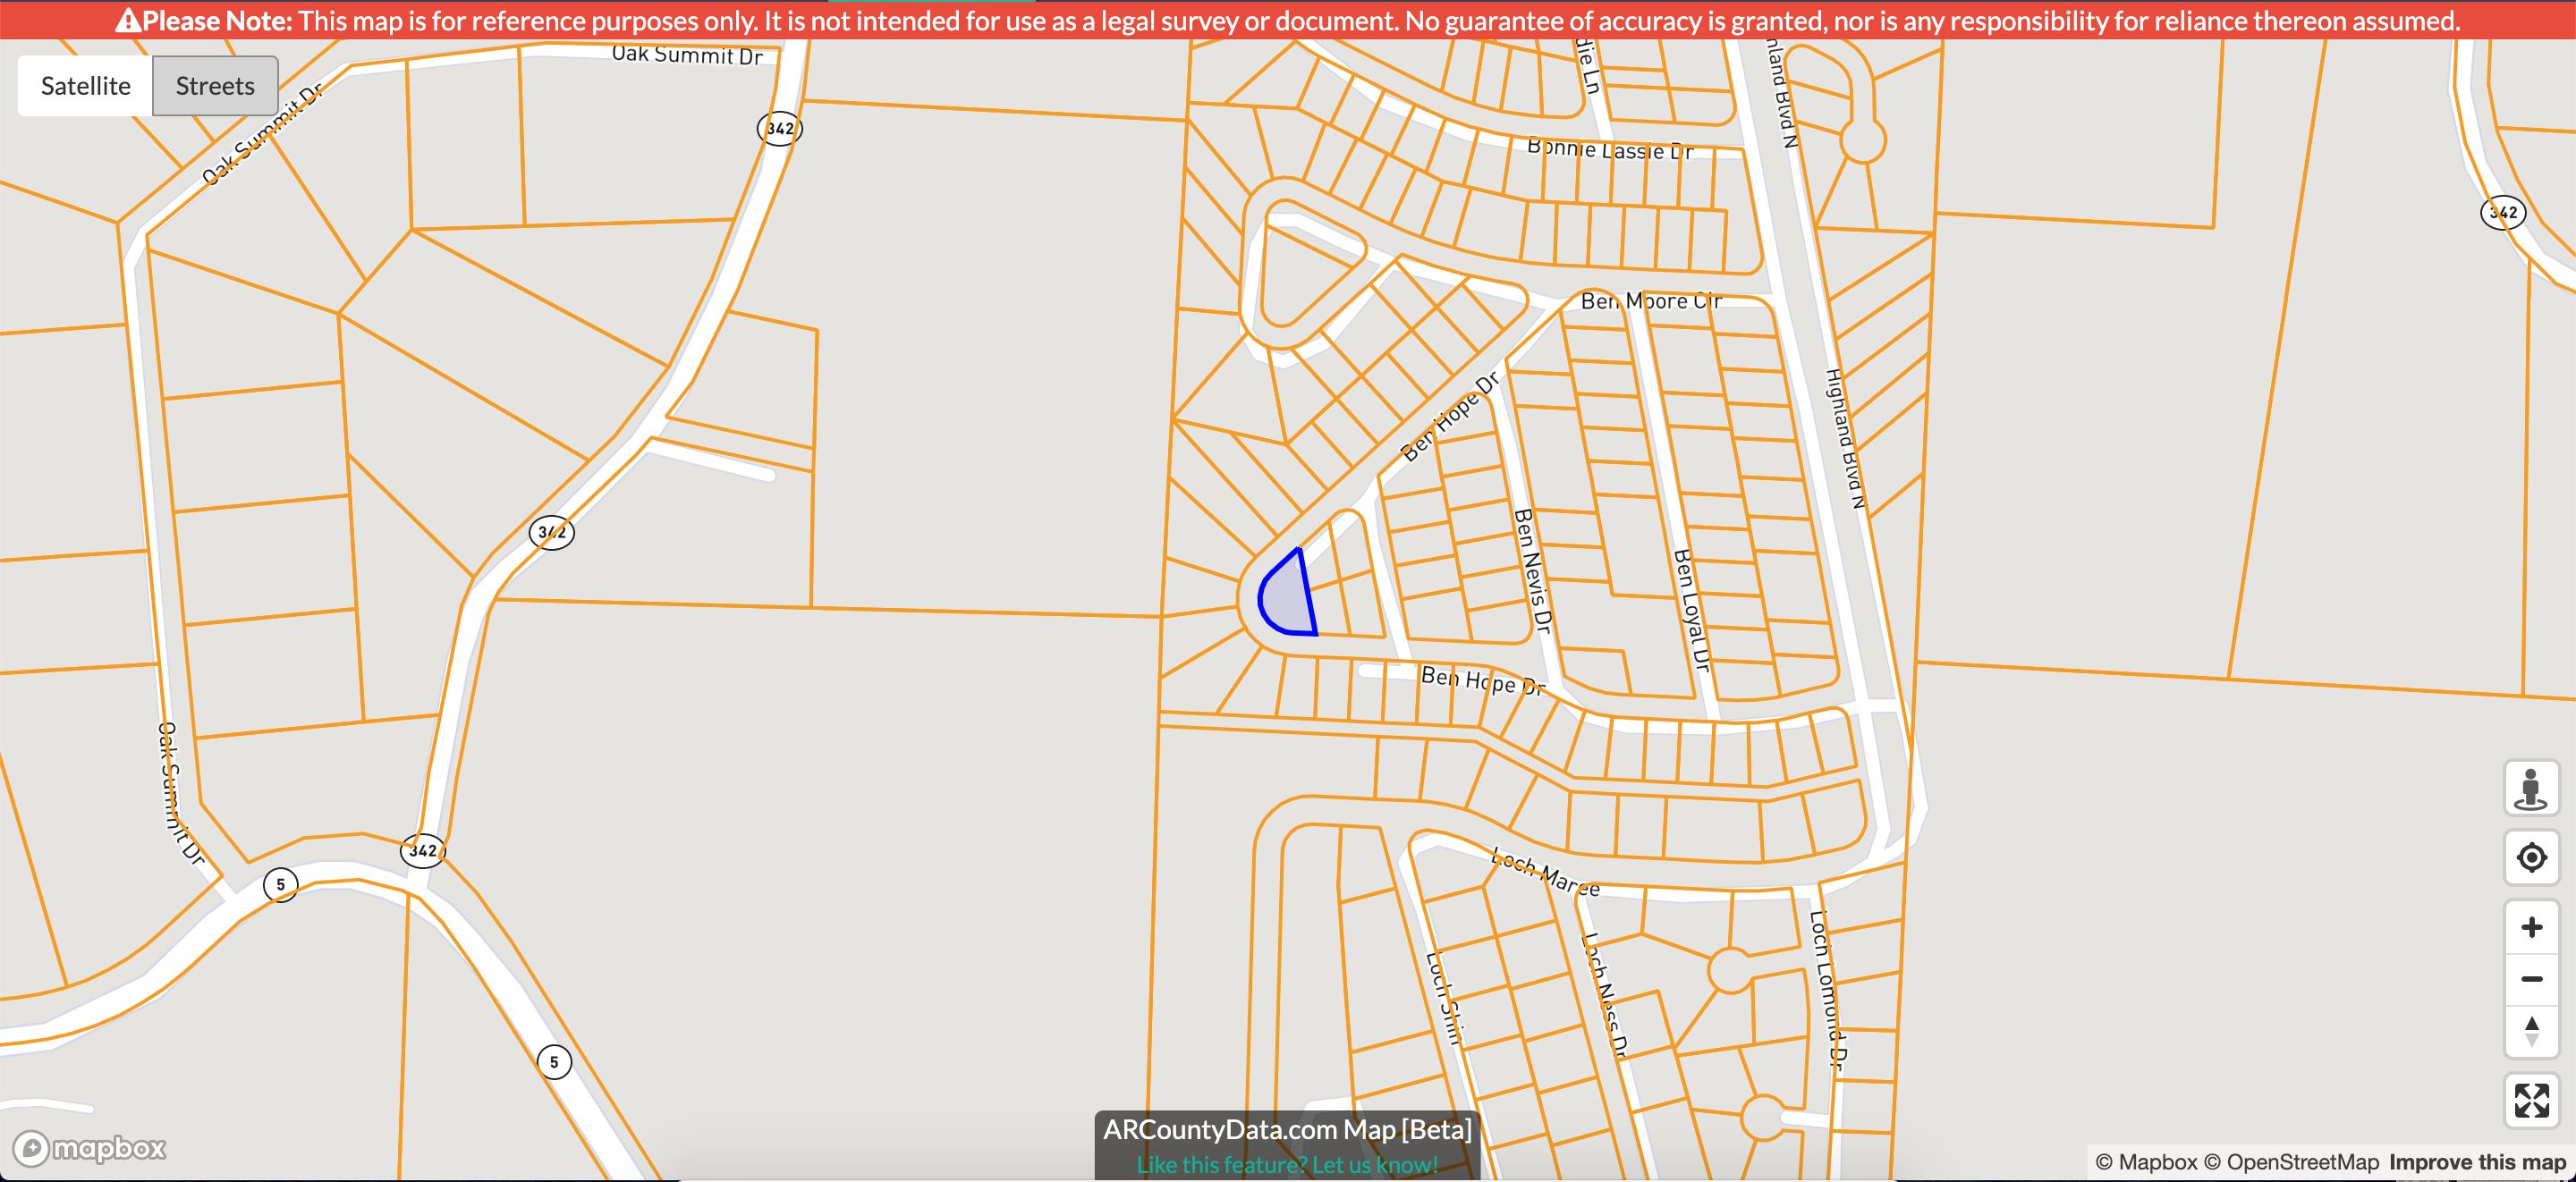Open the © OpenStreetMap attribution link
Viewport: 2576px width, 1182px height.
click(x=2291, y=1162)
